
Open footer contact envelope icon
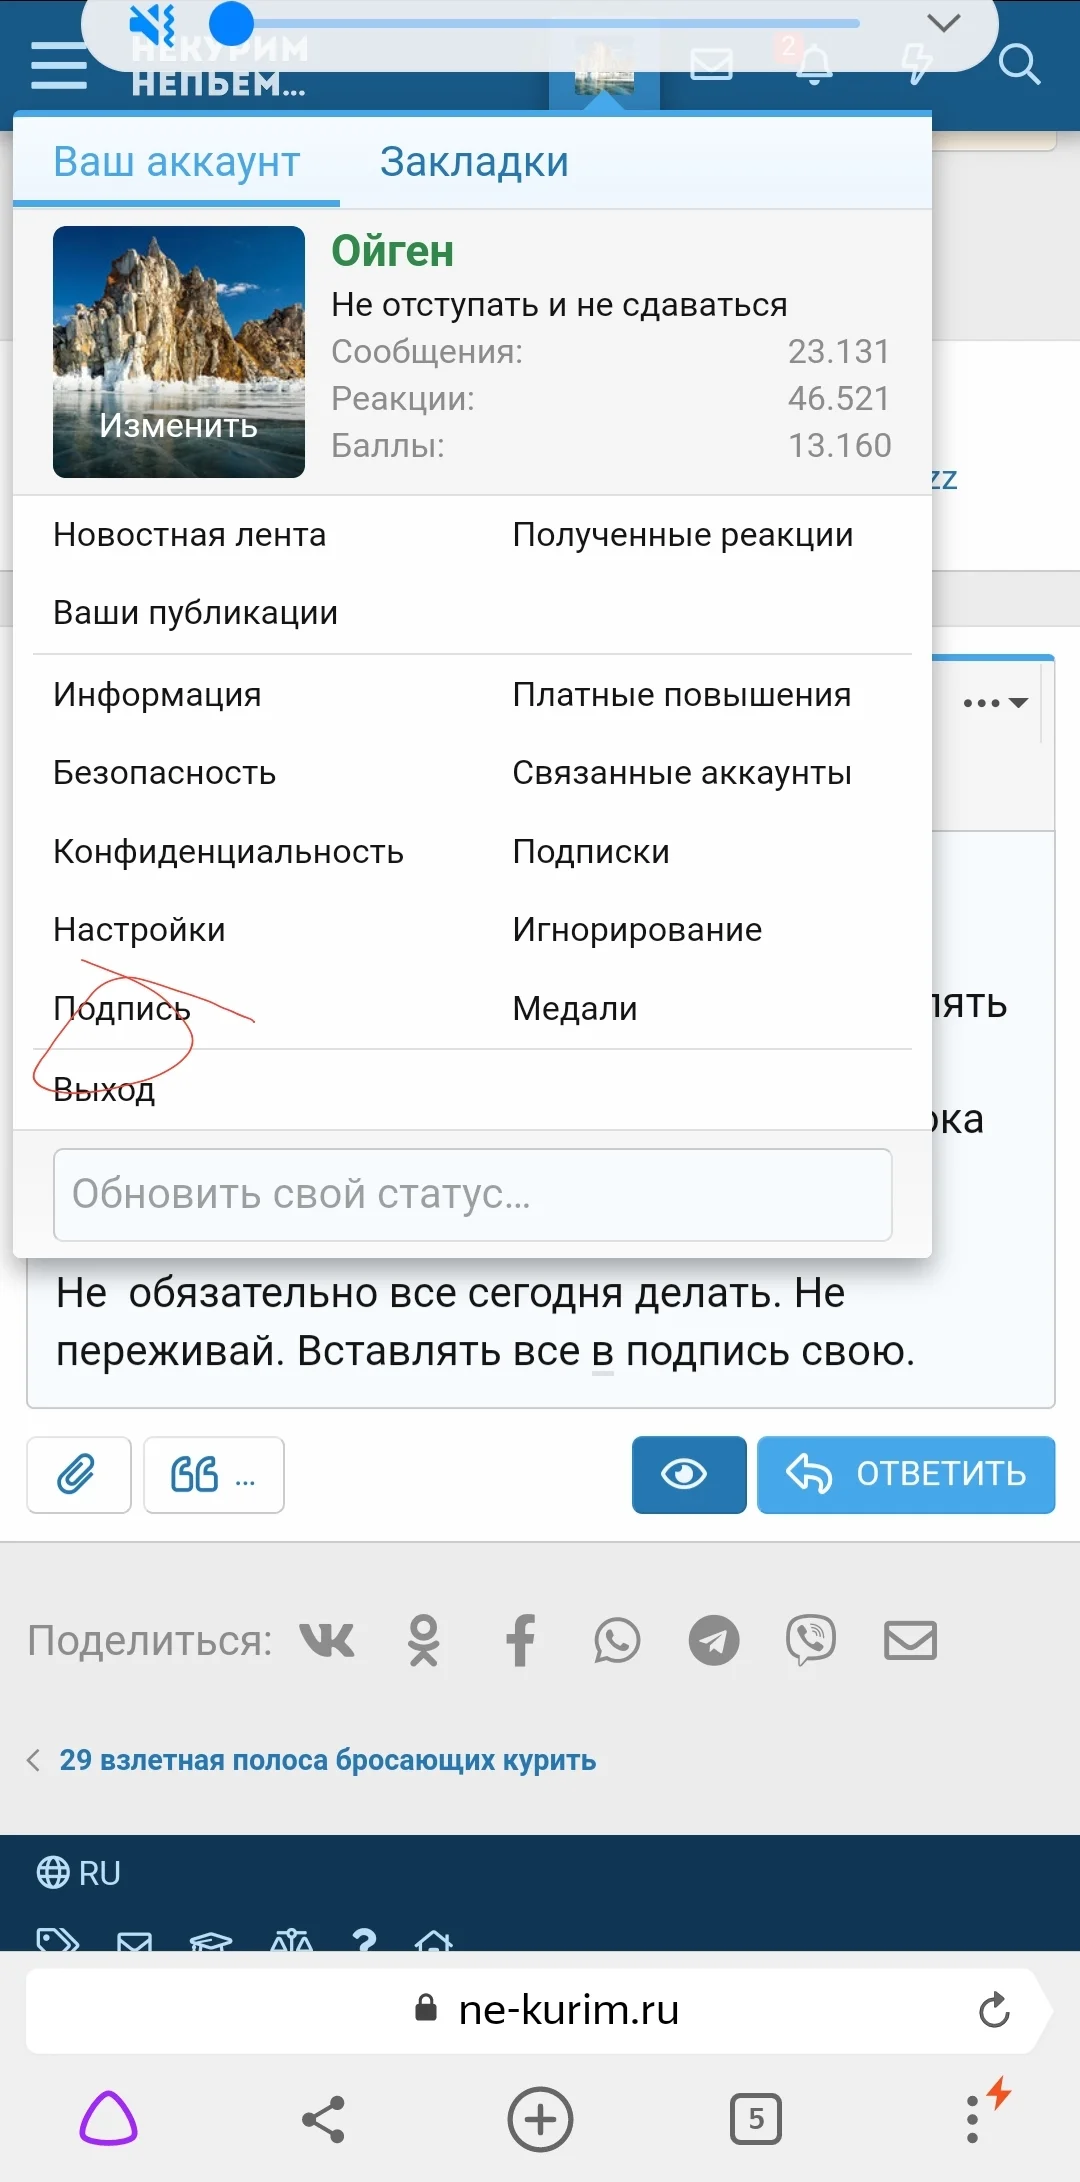135,1942
